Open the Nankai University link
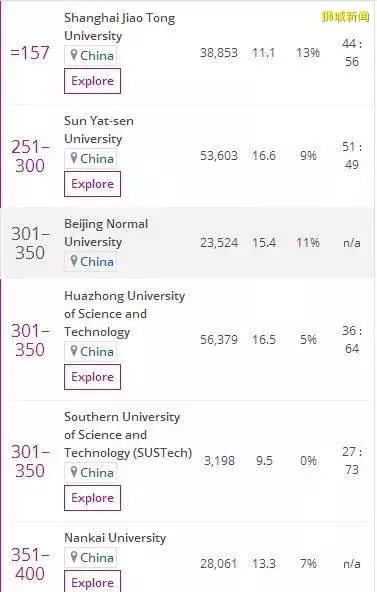Viewport: 377px width, 592px height. [115, 538]
